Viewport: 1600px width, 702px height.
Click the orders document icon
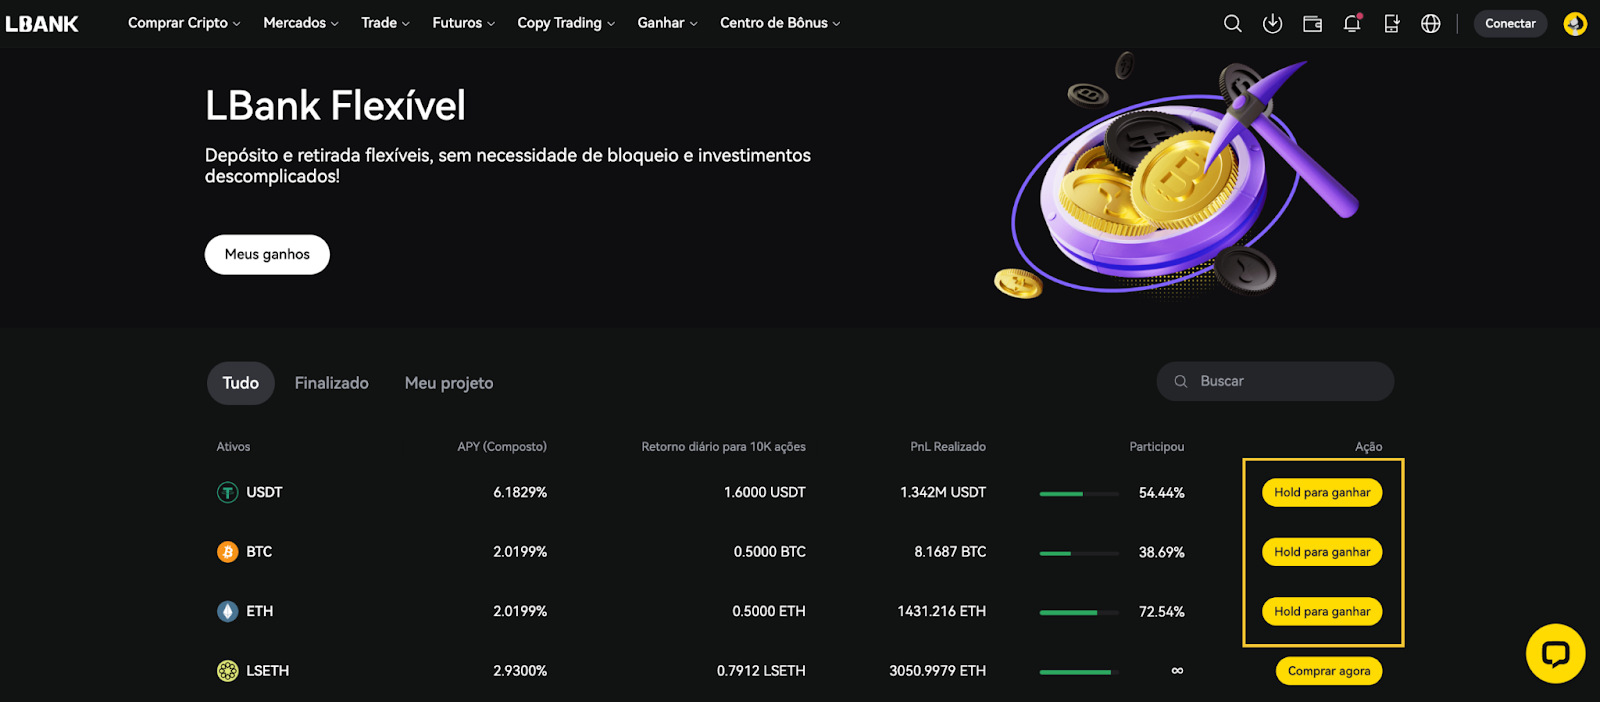point(1391,23)
